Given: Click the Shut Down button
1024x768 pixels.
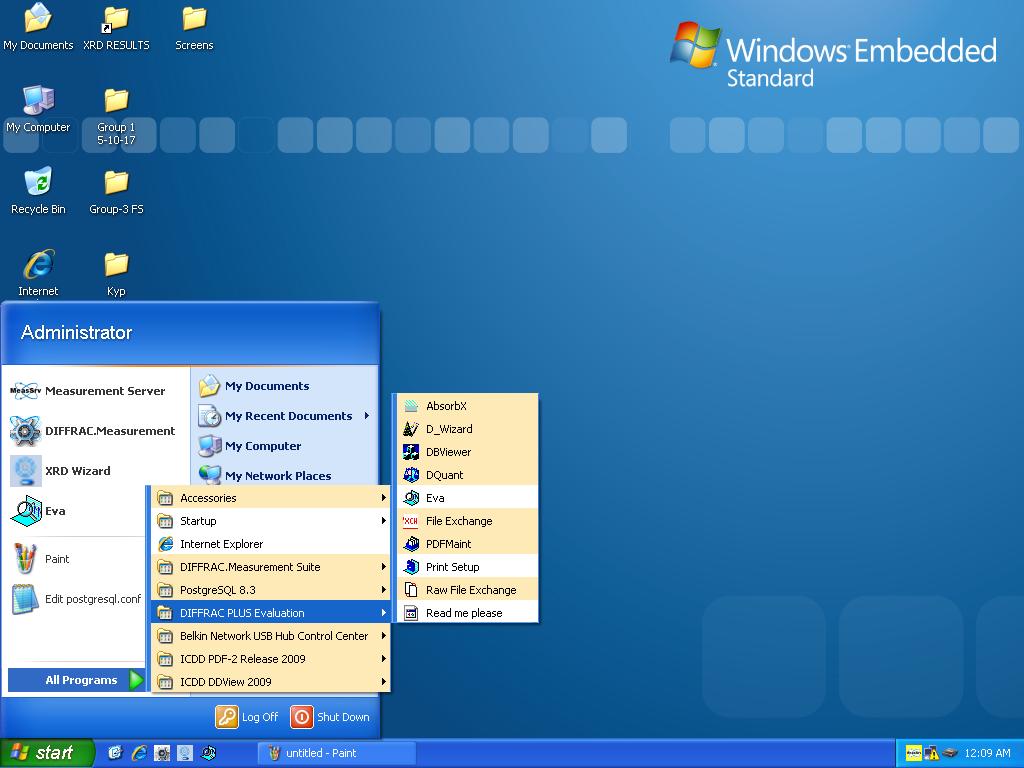Looking at the screenshot, I should tap(331, 717).
